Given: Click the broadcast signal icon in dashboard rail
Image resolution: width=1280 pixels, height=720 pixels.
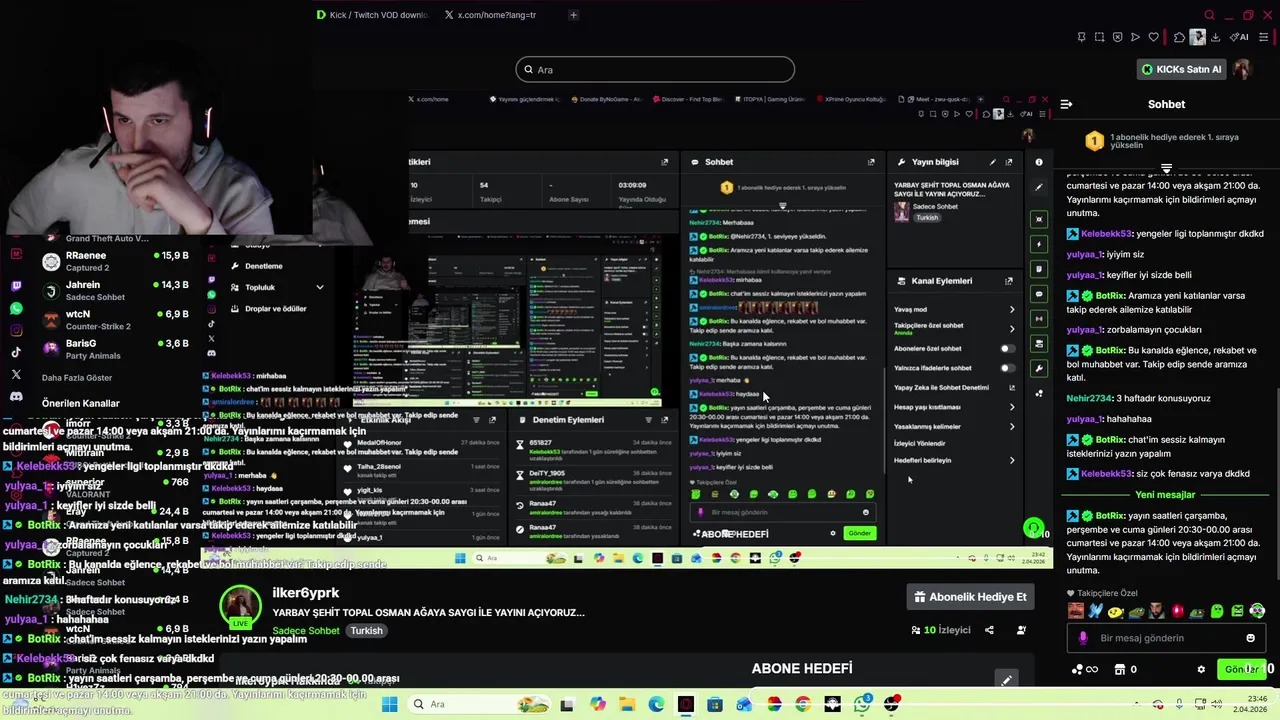Looking at the screenshot, I should coord(1039,318).
